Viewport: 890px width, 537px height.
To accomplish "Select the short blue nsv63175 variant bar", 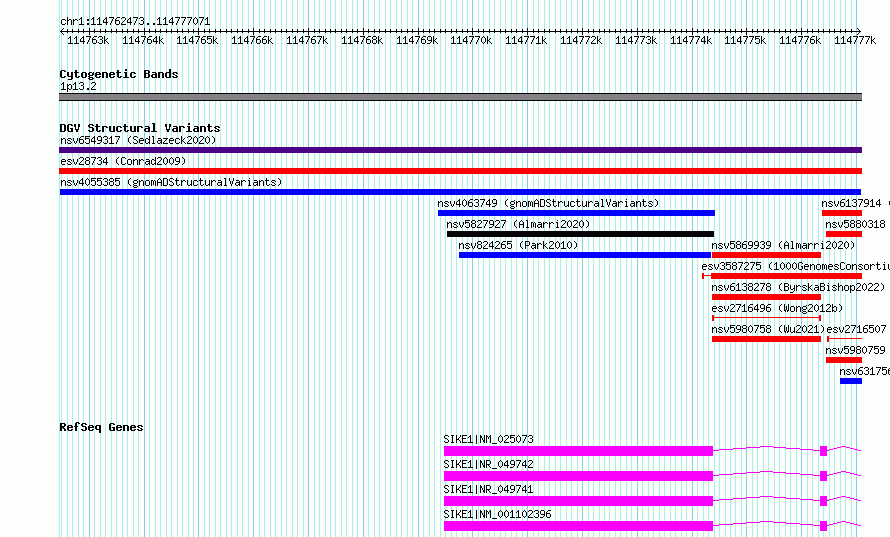I will point(851,381).
